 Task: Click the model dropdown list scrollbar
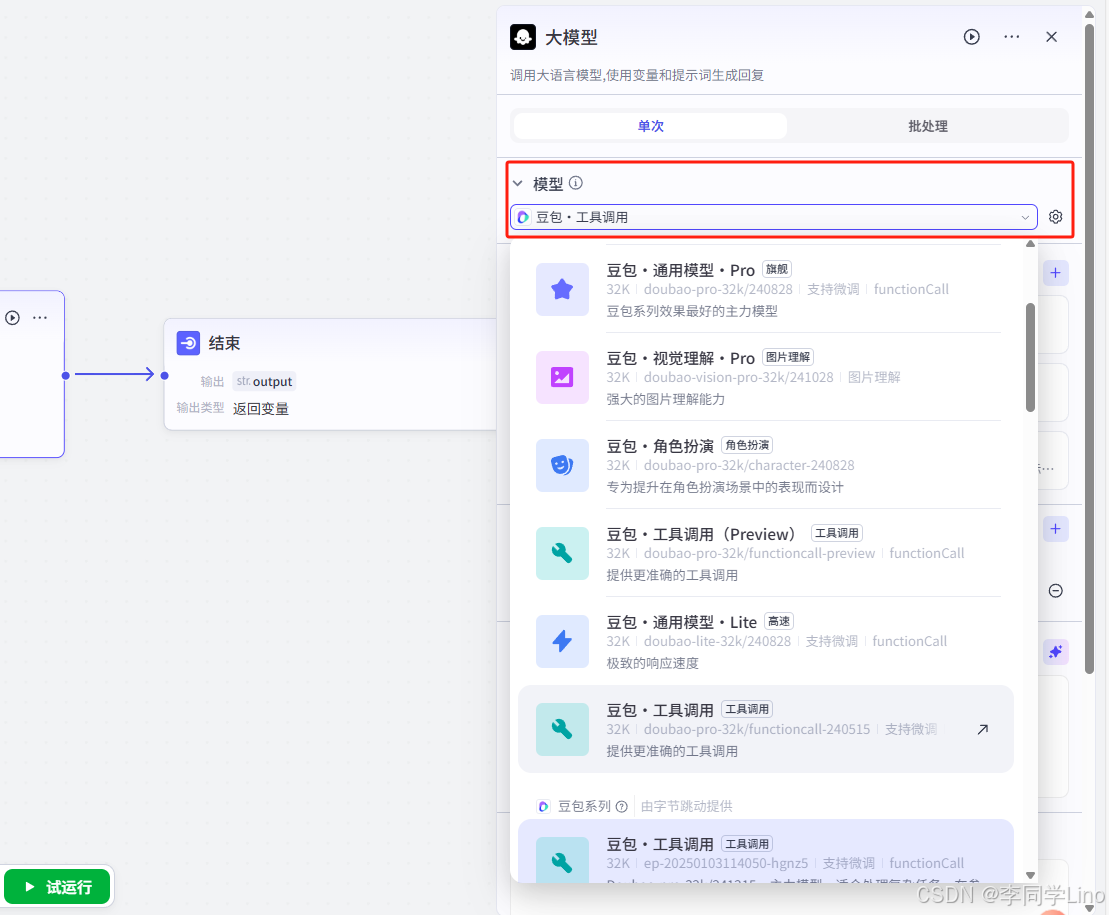[1030, 357]
